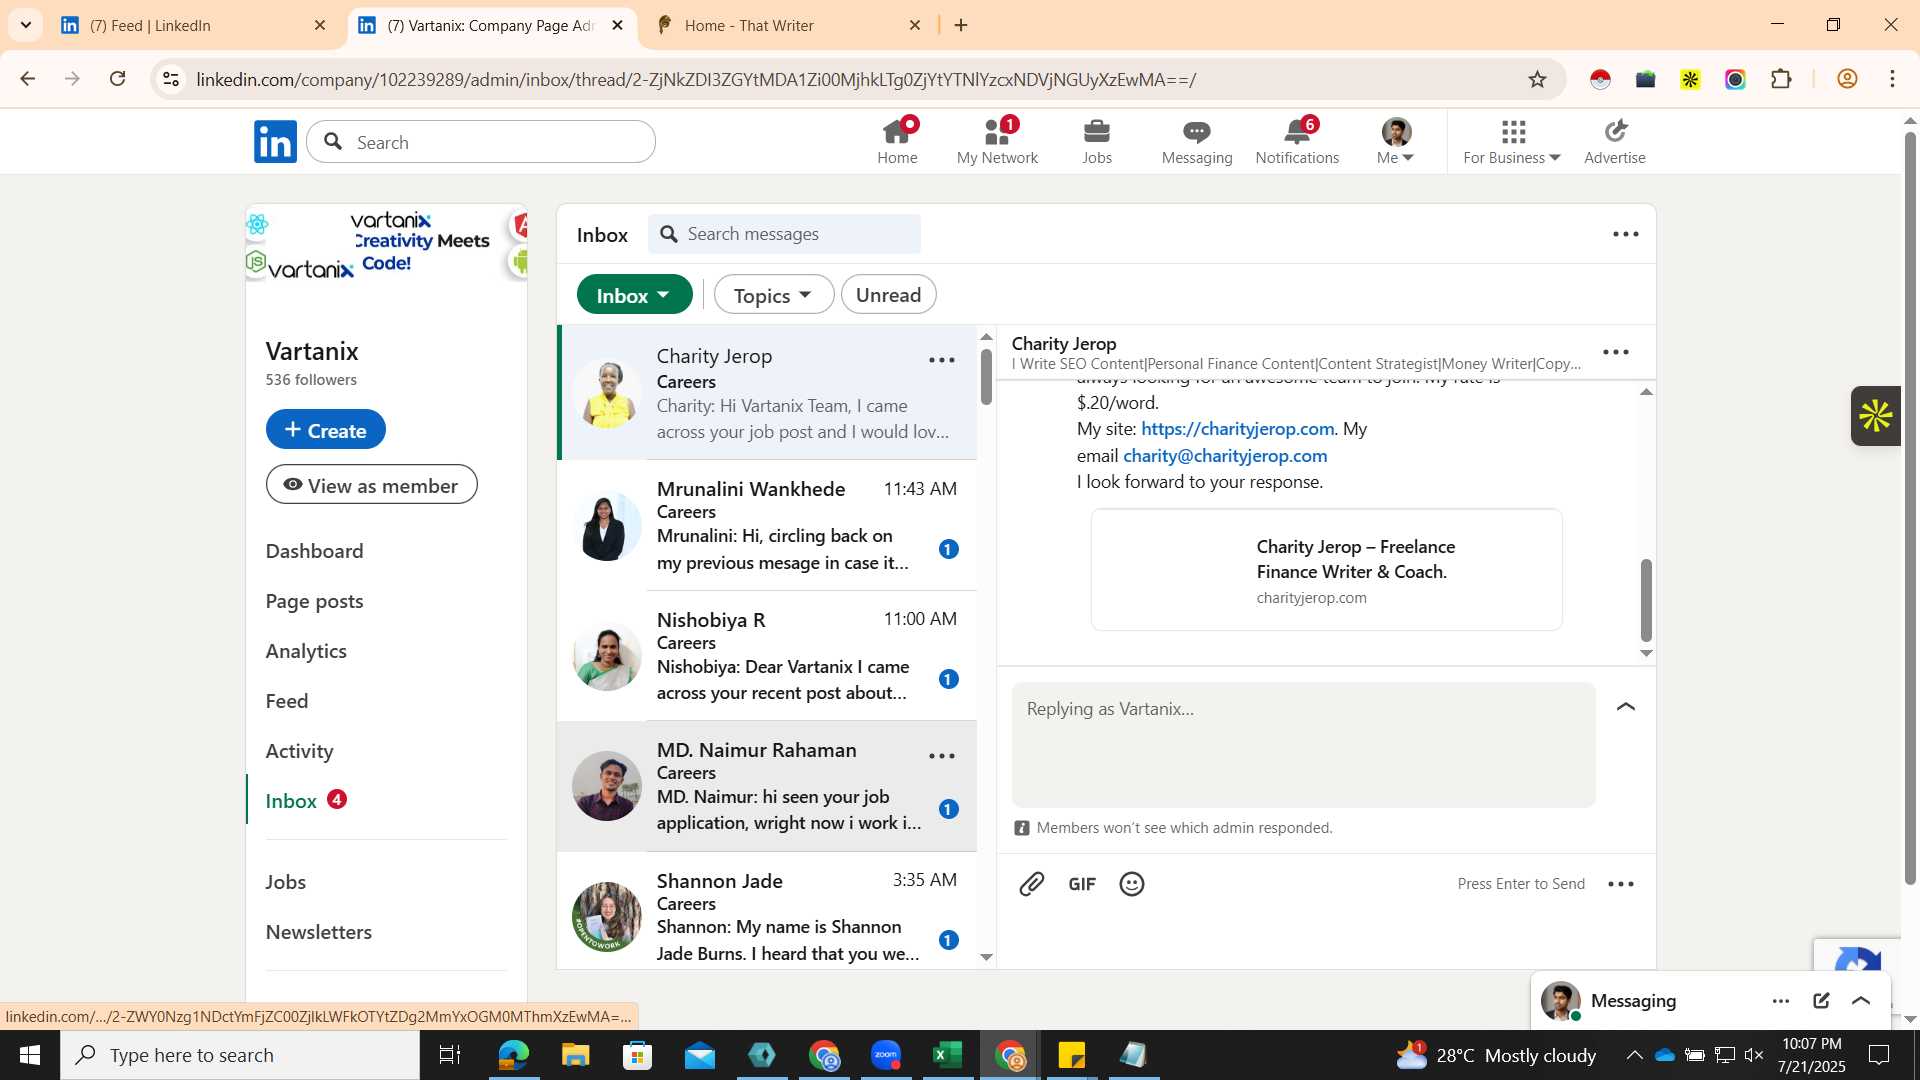Open Analytics in sidebar

click(x=306, y=651)
